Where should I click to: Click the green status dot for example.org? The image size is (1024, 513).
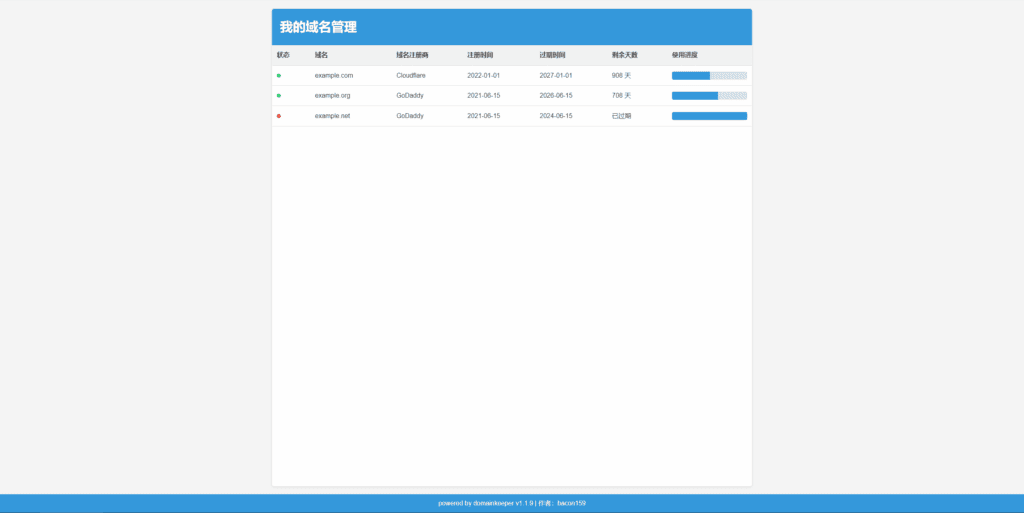coord(279,96)
